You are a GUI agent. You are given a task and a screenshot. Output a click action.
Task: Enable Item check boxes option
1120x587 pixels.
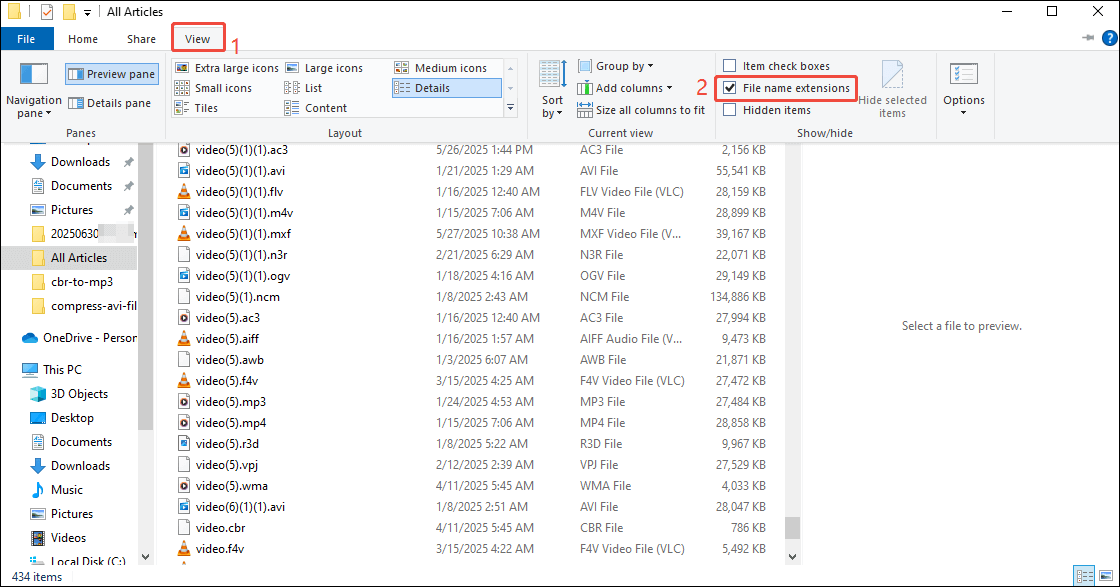point(729,66)
